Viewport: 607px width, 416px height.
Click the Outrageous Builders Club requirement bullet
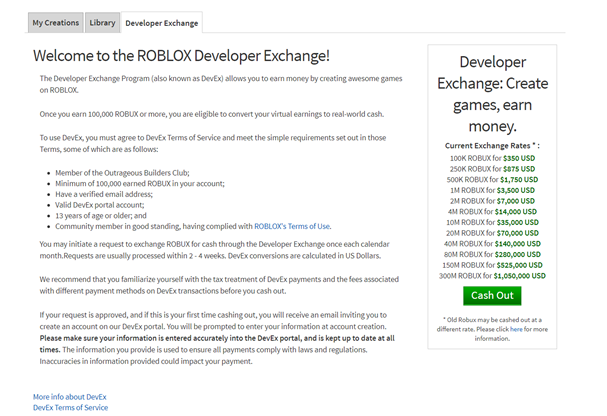122,173
